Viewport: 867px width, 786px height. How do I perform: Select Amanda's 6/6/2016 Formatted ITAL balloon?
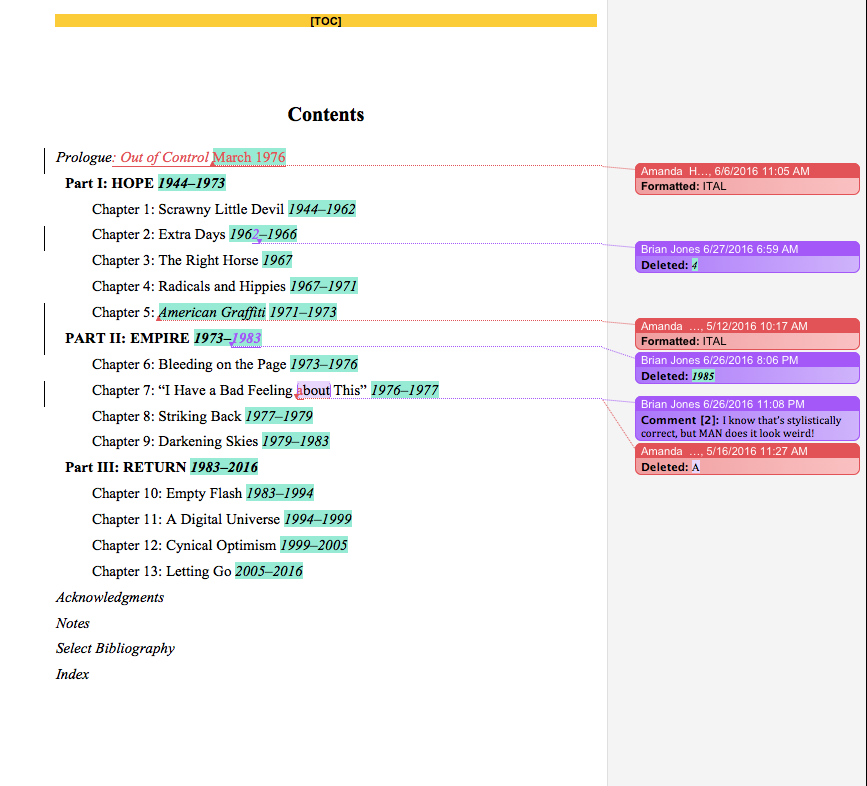click(x=747, y=179)
